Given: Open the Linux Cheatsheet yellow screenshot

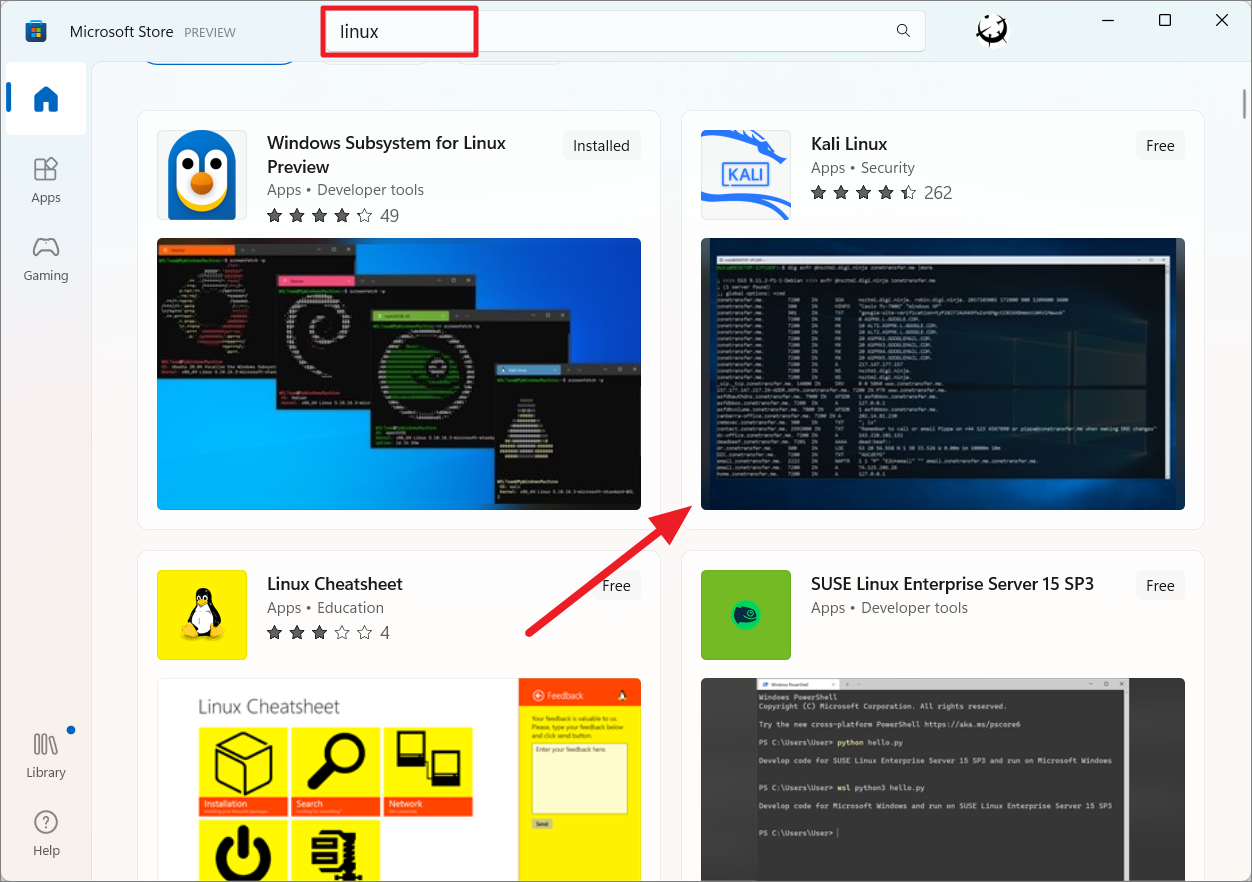Looking at the screenshot, I should tap(399, 779).
